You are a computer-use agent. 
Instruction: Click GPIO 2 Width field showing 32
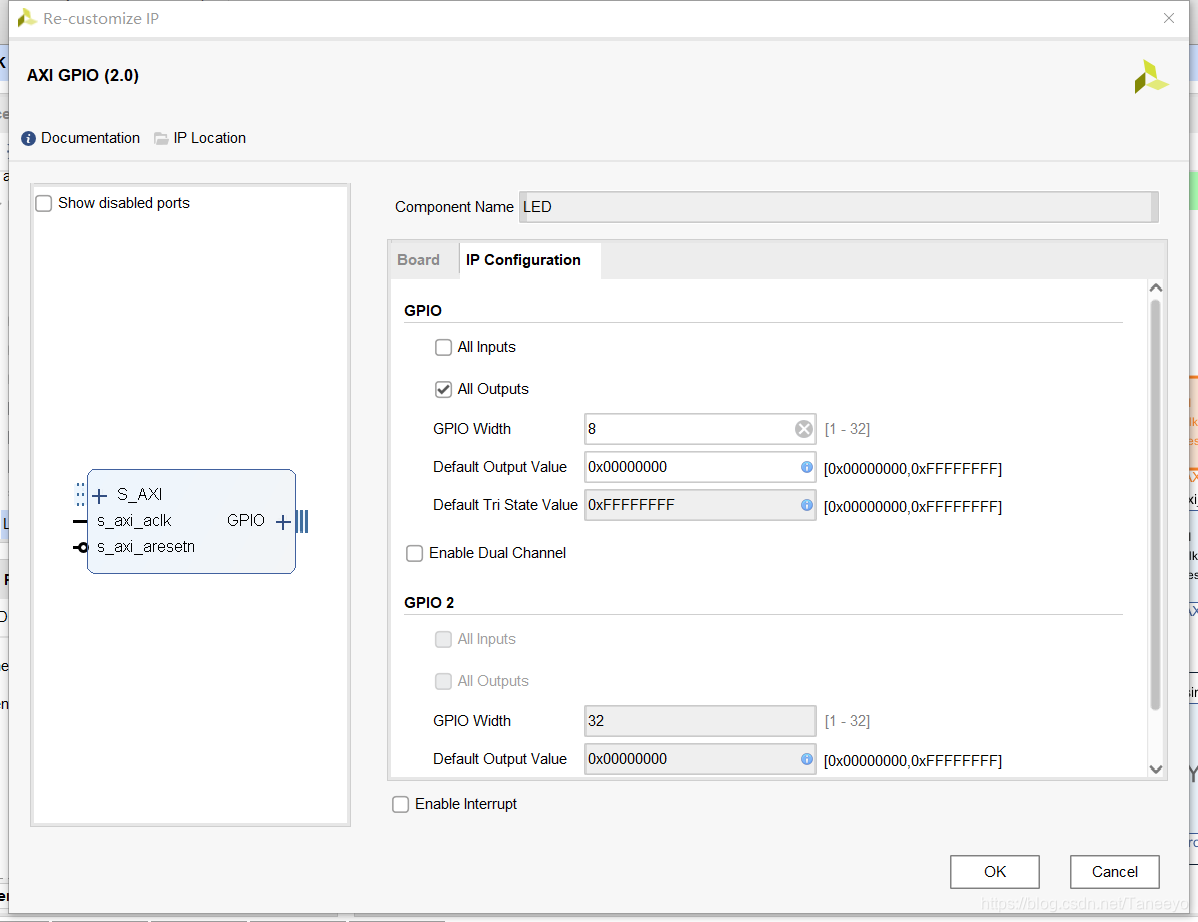coord(700,721)
